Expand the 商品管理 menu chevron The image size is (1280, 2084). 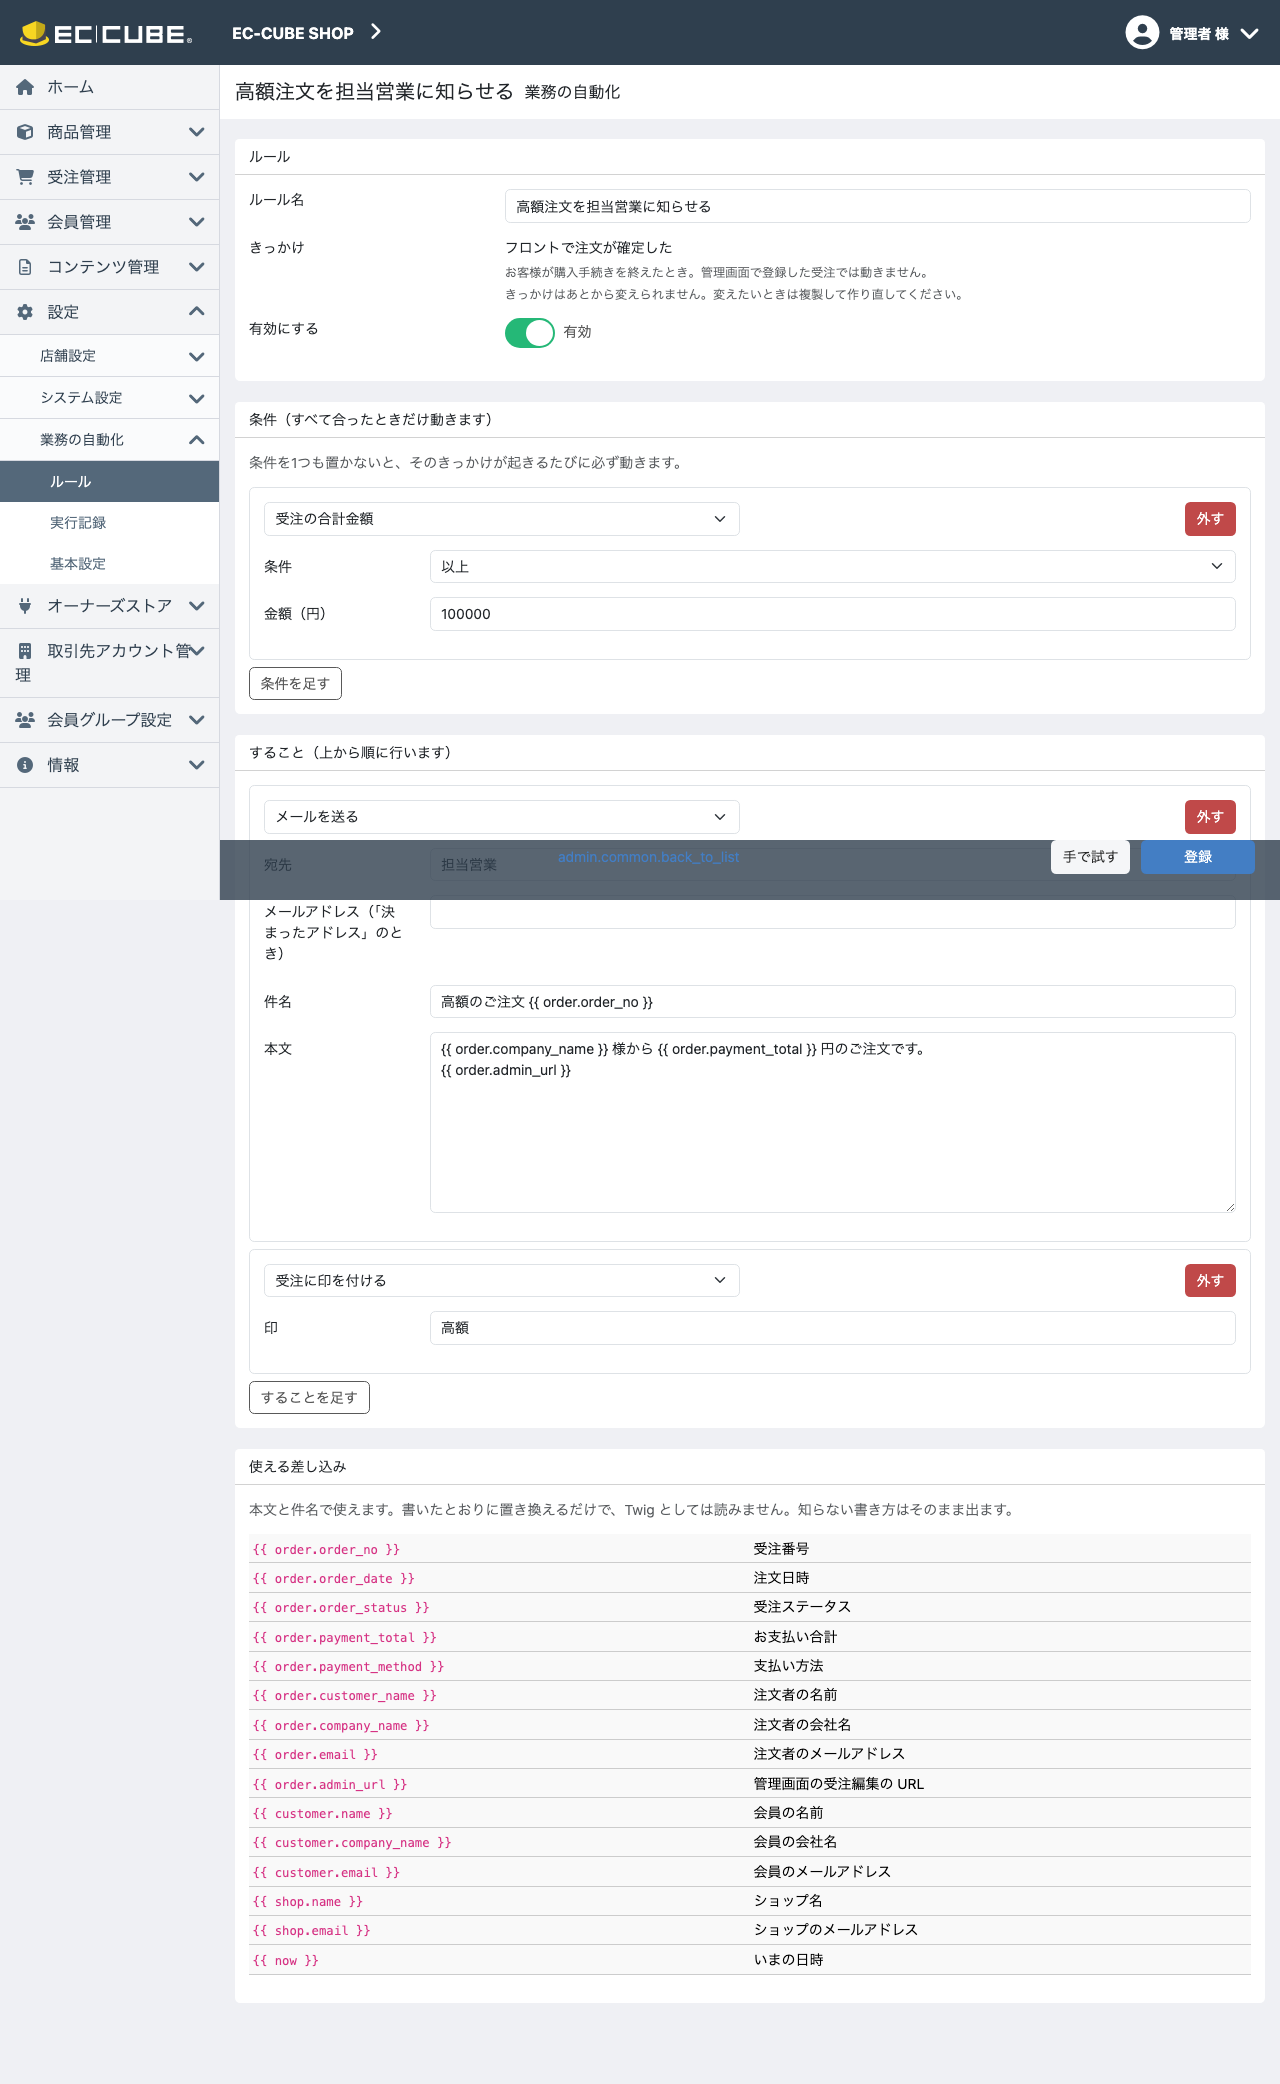tap(197, 132)
